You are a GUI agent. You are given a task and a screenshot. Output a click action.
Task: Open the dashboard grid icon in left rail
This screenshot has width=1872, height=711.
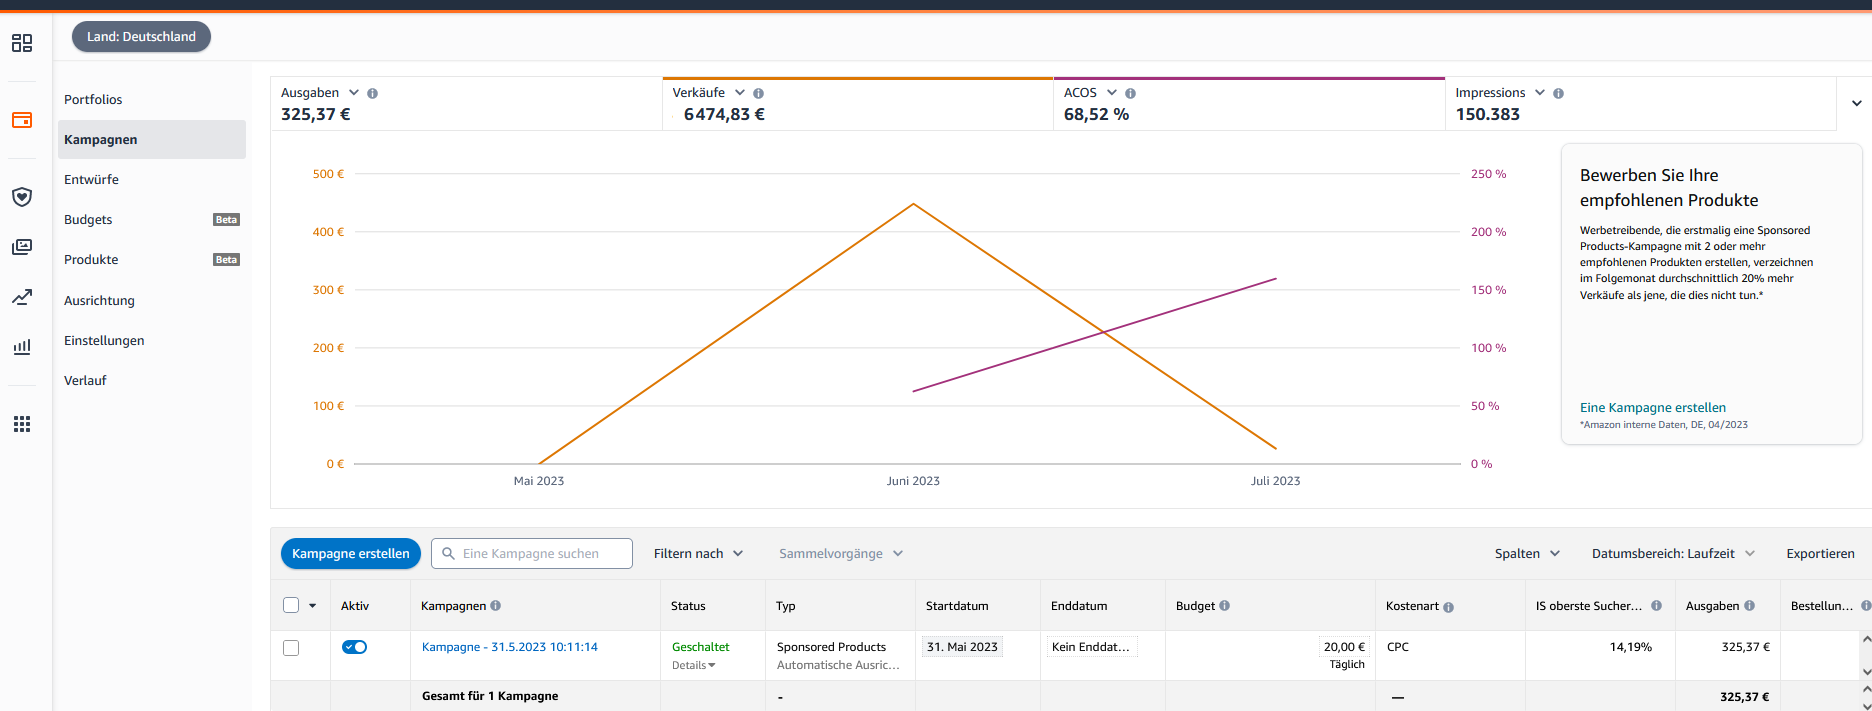click(x=22, y=43)
